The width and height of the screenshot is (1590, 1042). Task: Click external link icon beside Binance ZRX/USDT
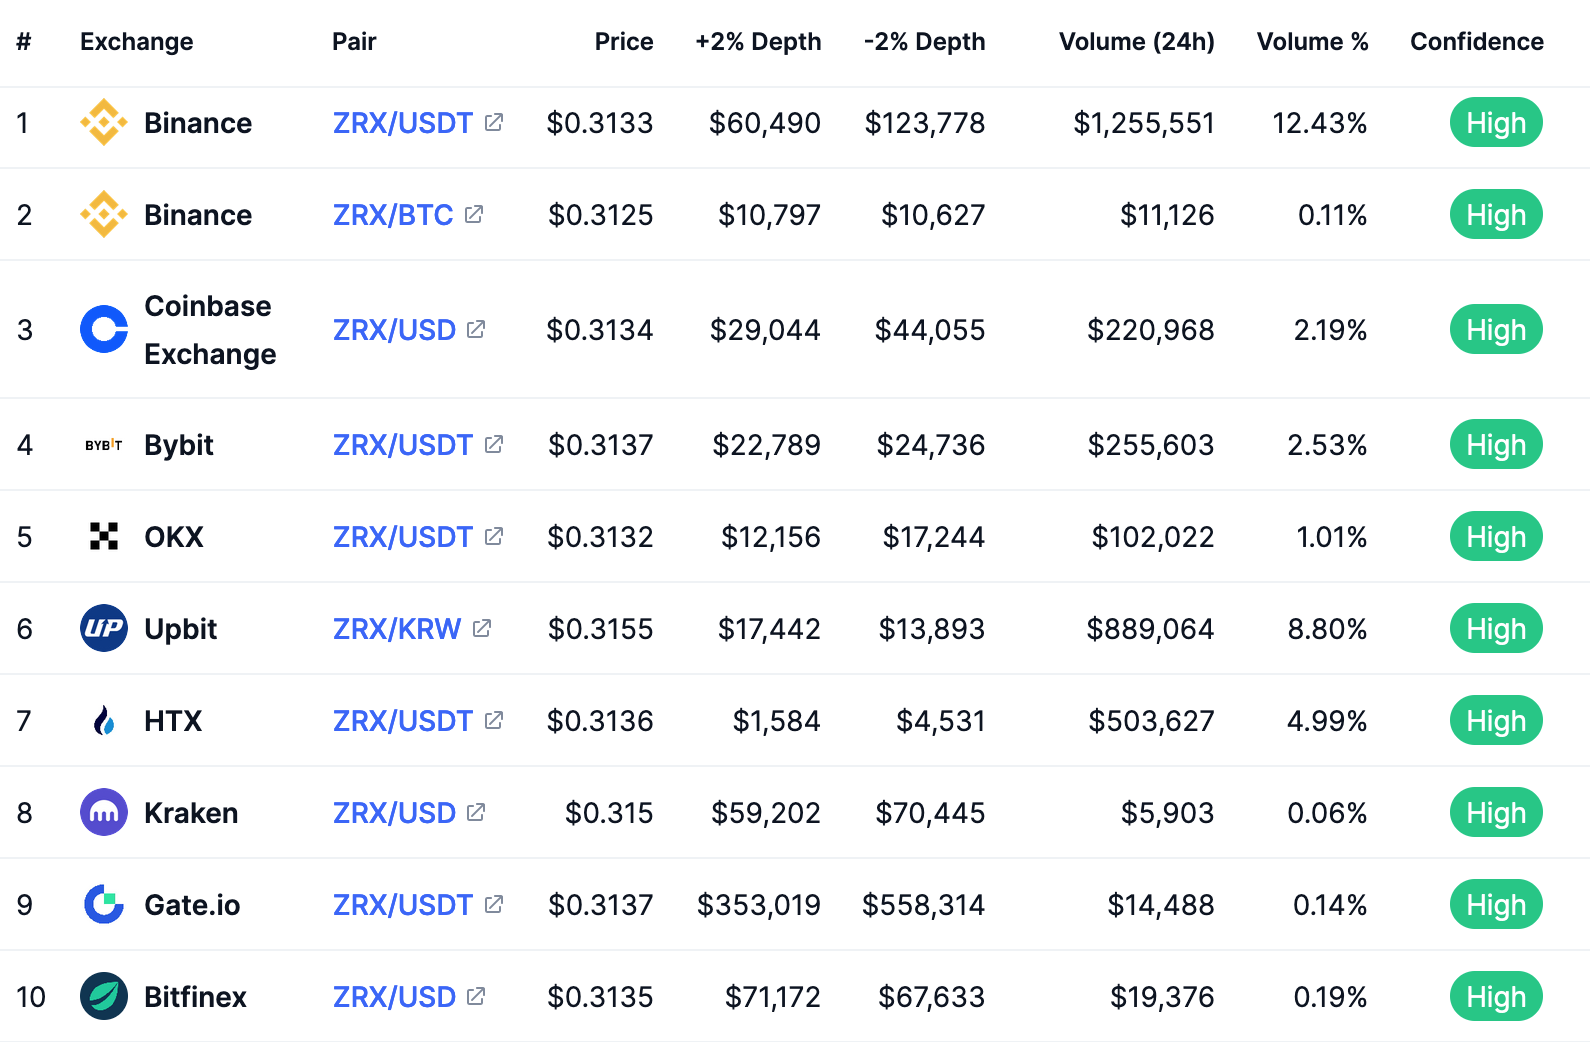pyautogui.click(x=494, y=122)
